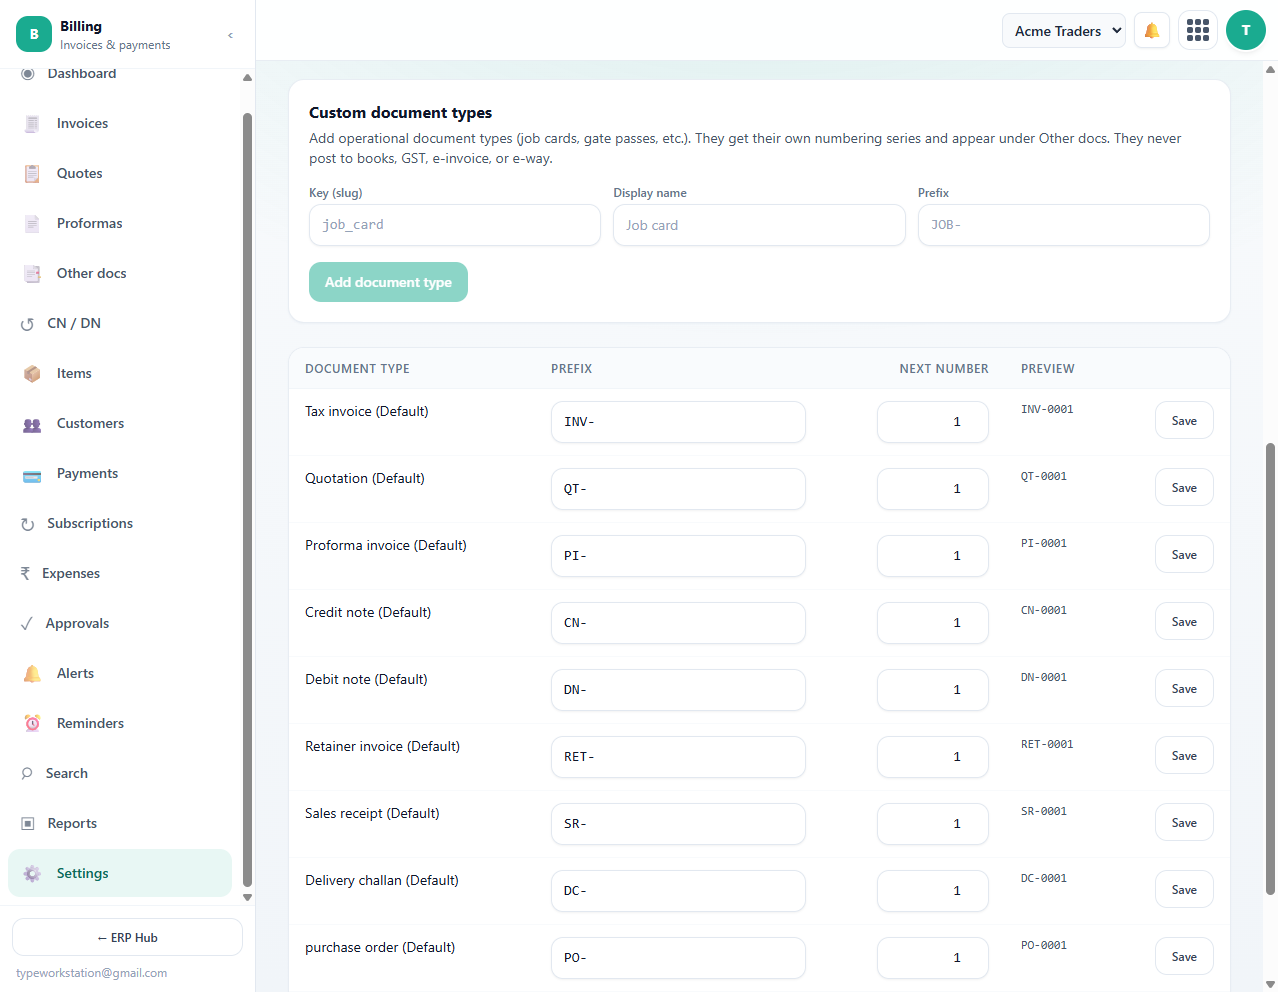Collapse the sidebar with chevron

(231, 35)
